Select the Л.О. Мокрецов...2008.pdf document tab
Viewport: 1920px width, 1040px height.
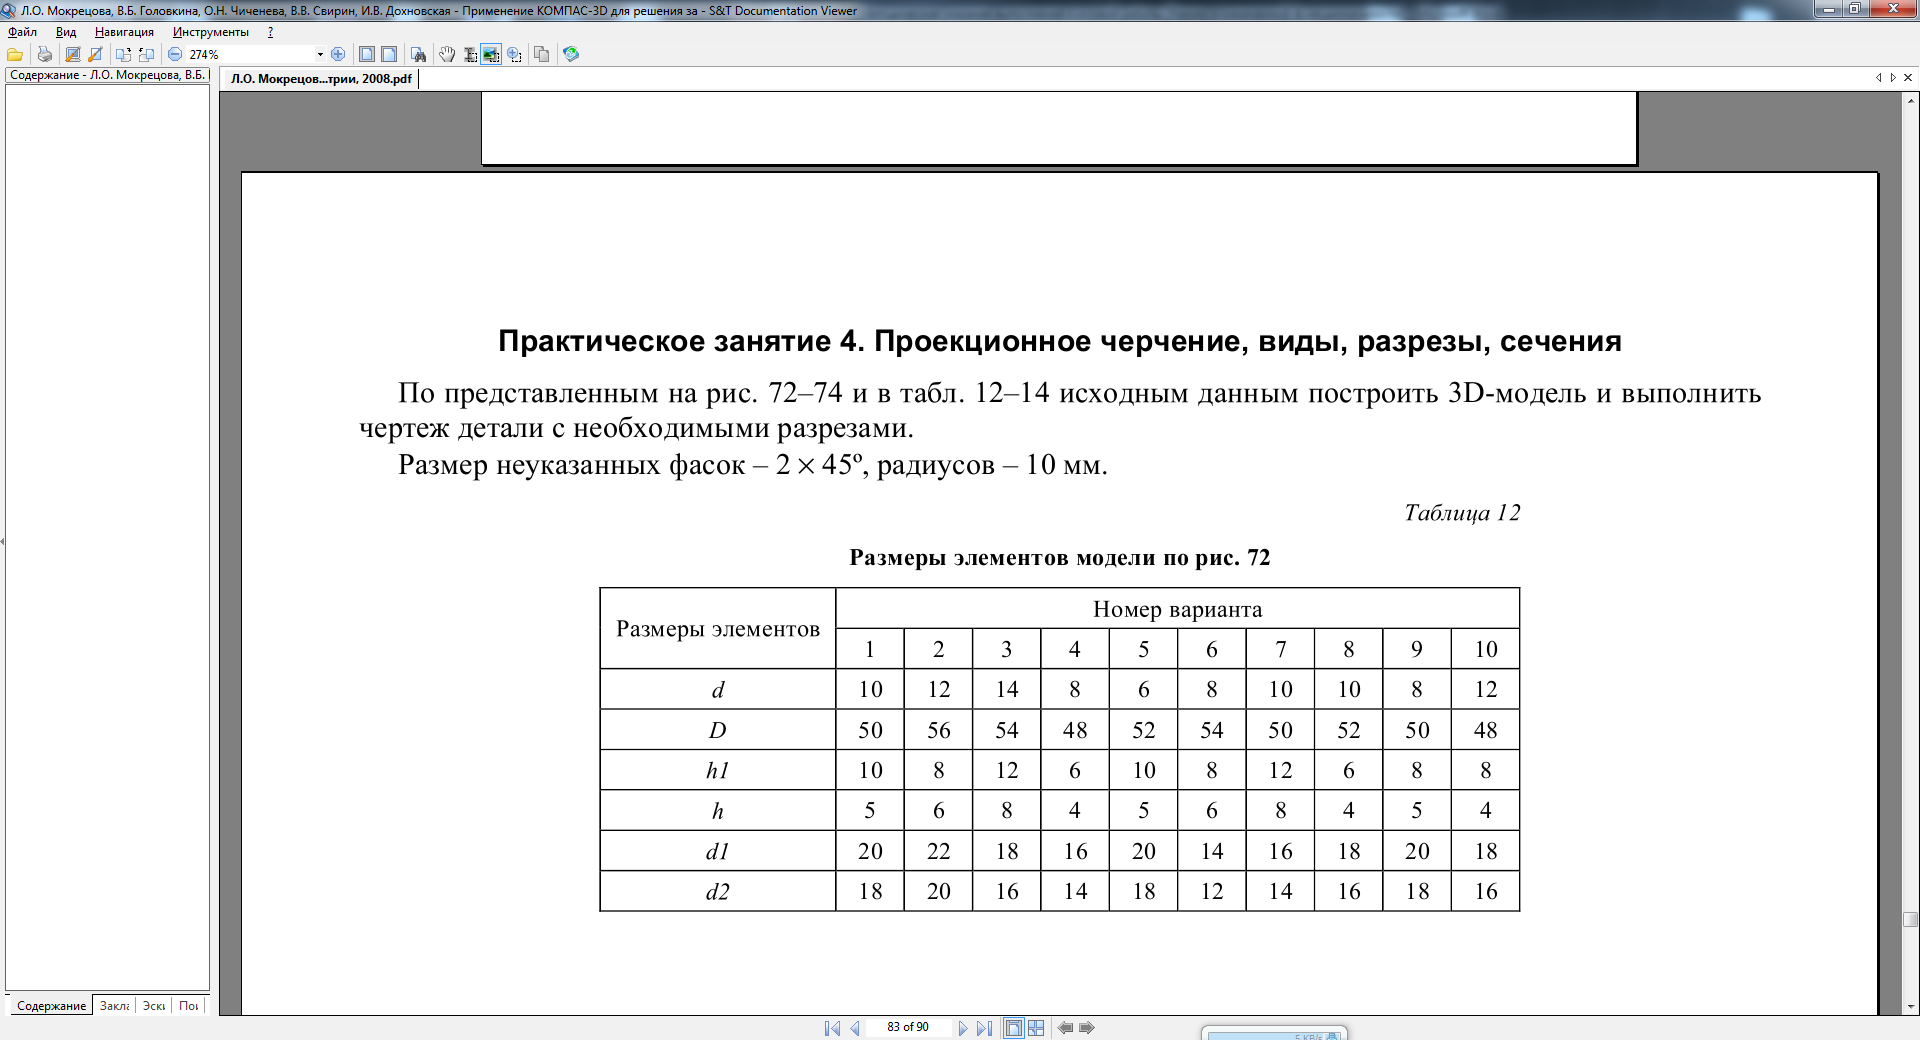pyautogui.click(x=320, y=78)
